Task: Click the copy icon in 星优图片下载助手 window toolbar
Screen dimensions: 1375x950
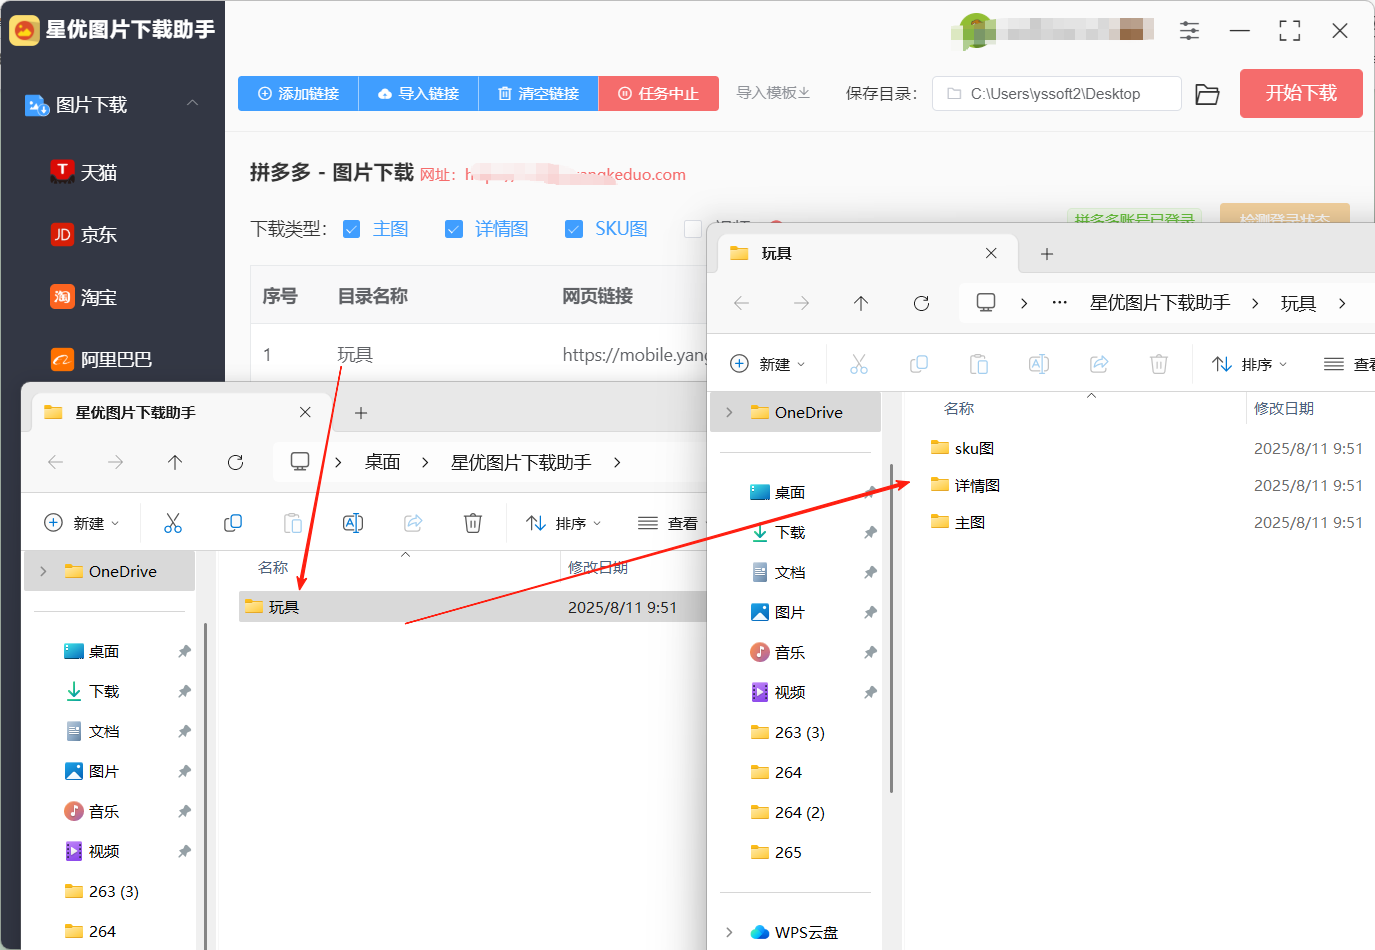Action: point(233,523)
